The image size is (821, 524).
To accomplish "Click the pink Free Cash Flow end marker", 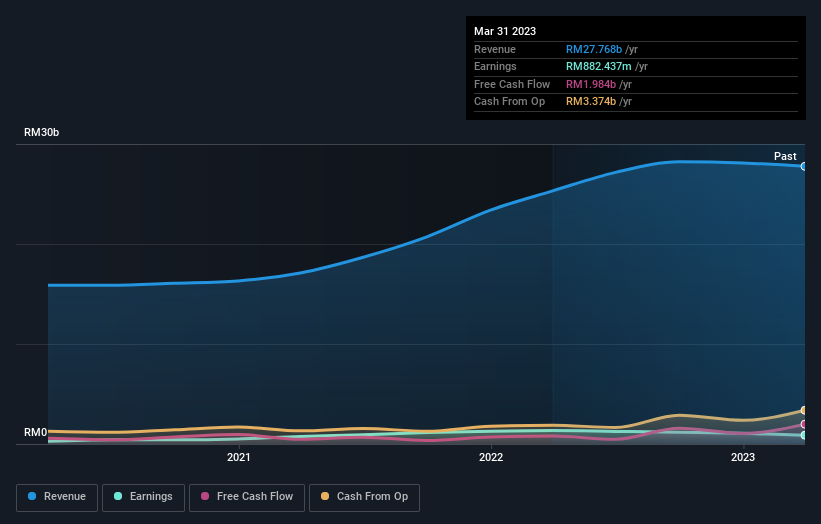I will 804,425.
